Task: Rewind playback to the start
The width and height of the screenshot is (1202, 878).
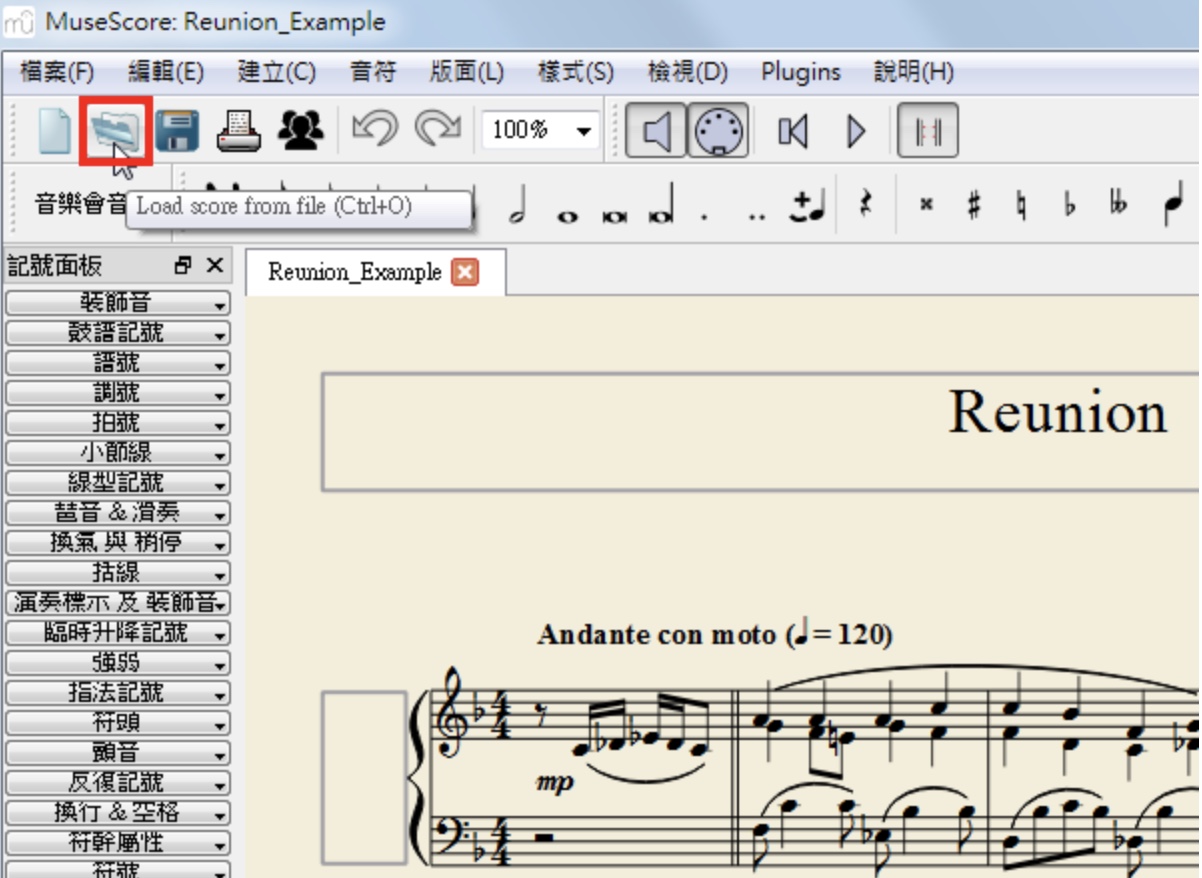Action: [793, 131]
